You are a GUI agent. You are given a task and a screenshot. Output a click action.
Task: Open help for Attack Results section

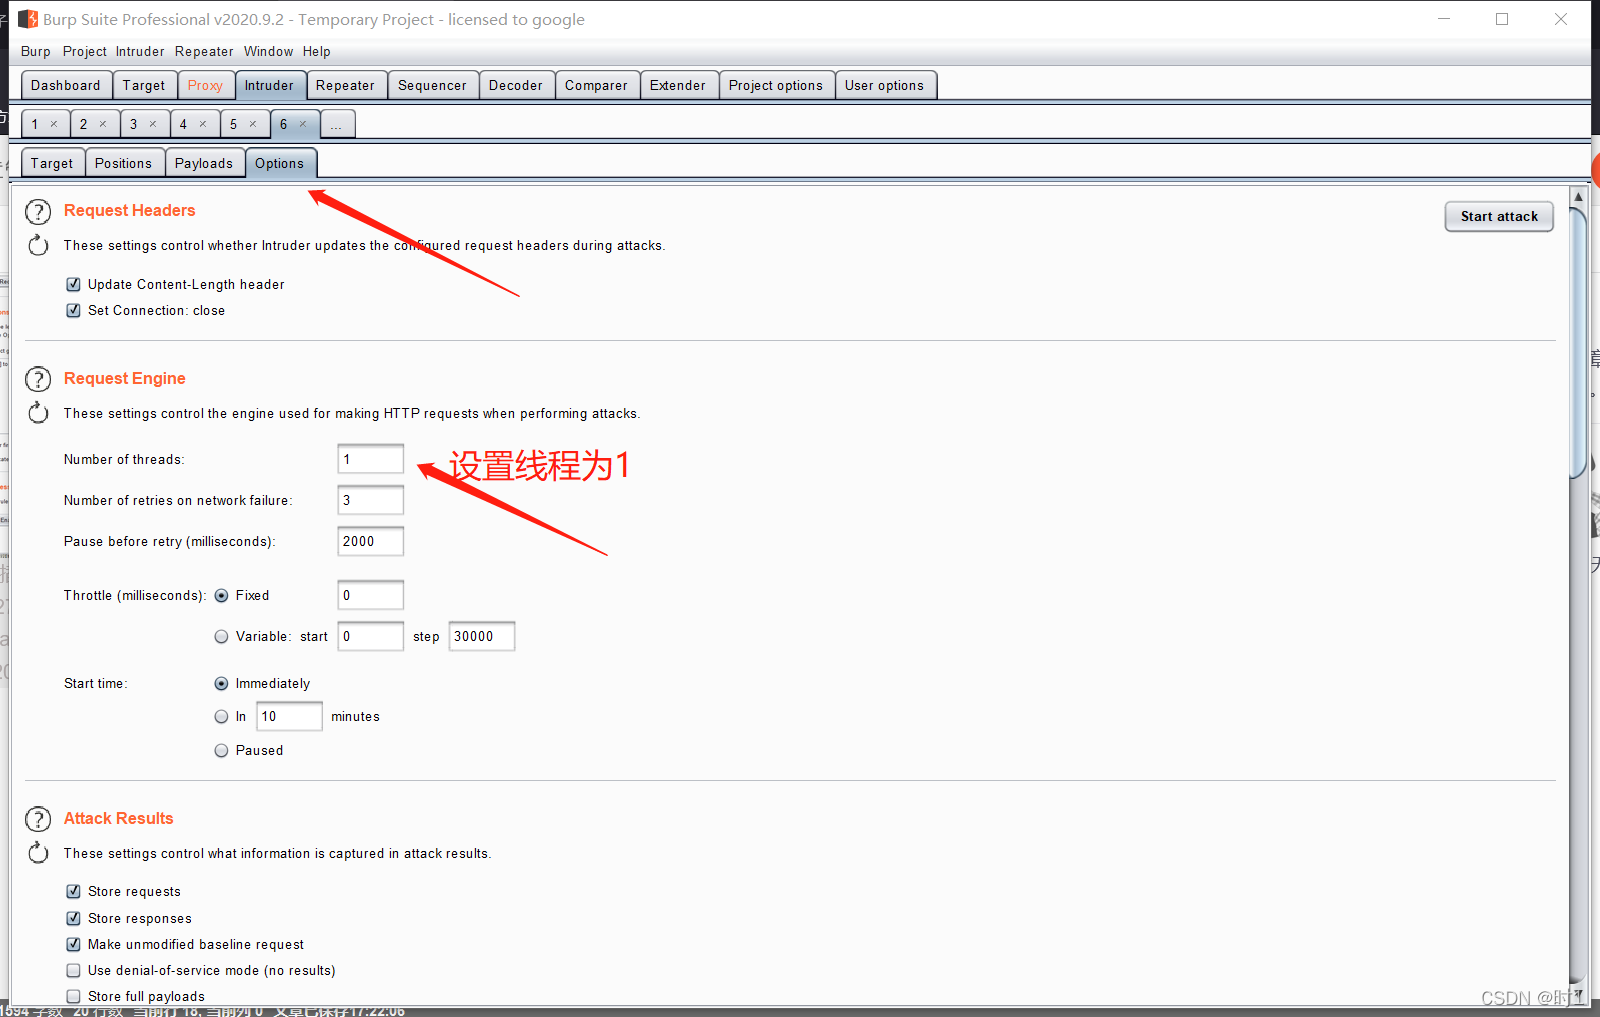click(38, 820)
